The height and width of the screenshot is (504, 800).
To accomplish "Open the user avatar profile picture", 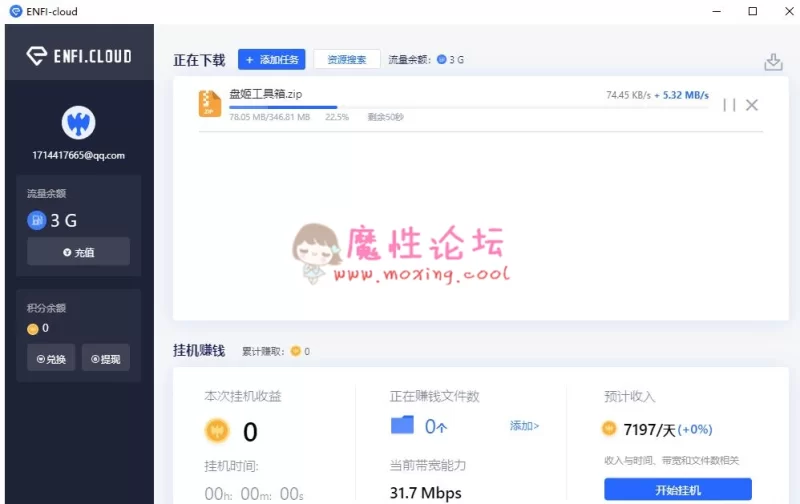I will pos(79,123).
